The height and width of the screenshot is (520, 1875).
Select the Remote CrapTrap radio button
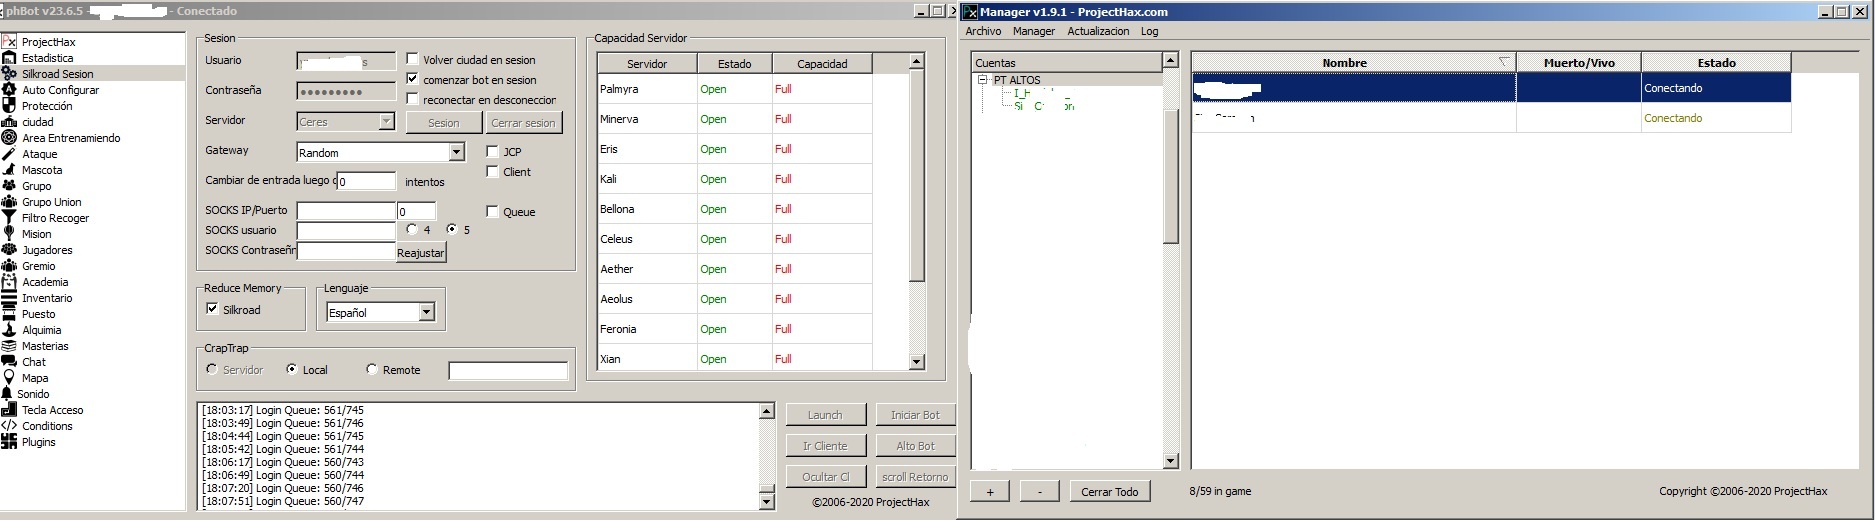[372, 369]
